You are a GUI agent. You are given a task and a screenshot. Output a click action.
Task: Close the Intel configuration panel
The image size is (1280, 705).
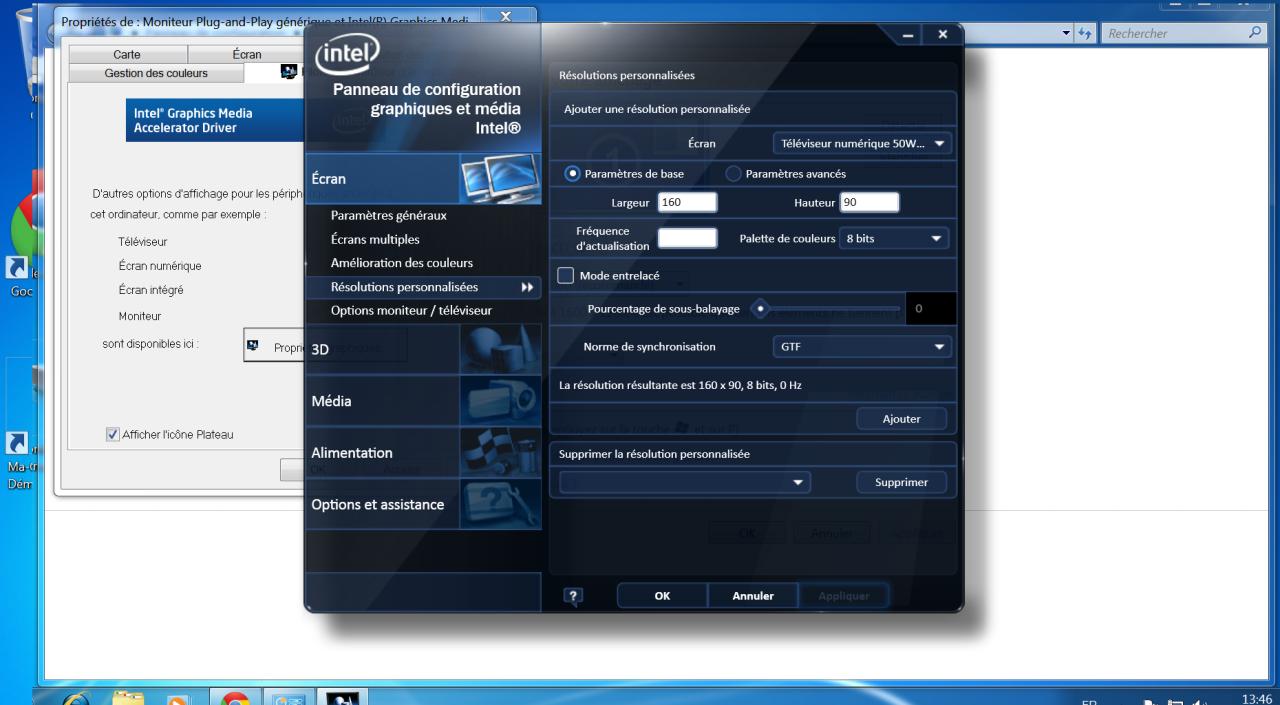coord(941,35)
